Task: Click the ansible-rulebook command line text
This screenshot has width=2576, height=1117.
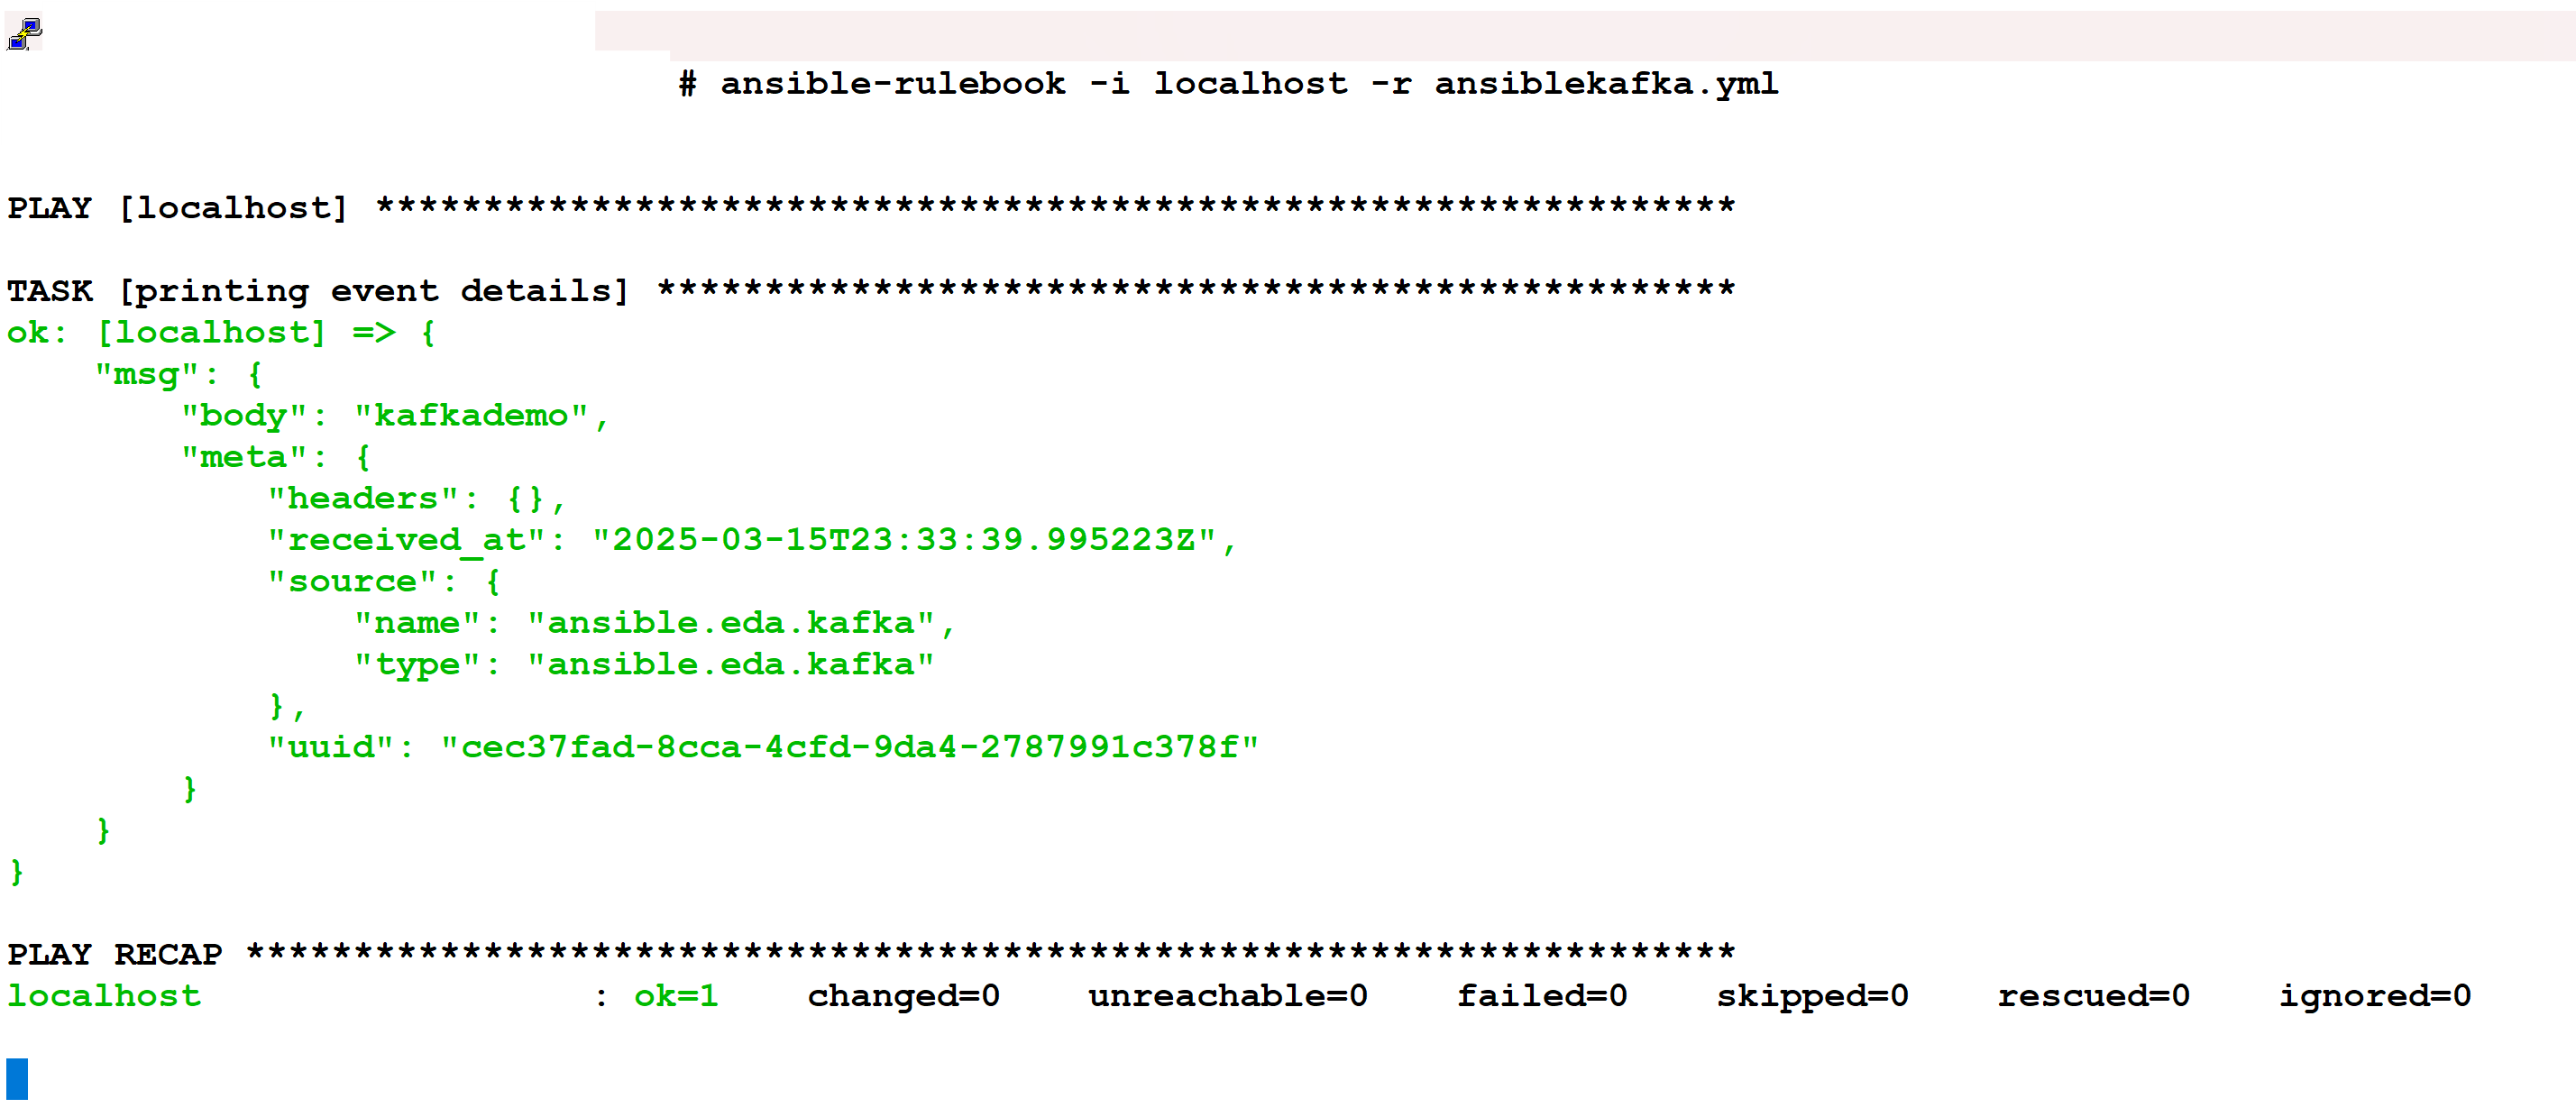Action: click(x=1229, y=84)
